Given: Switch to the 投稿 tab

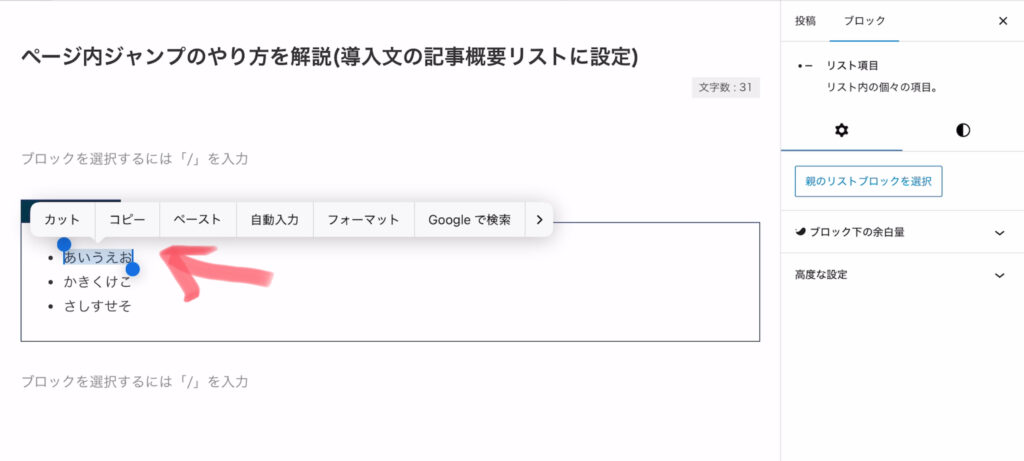Looking at the screenshot, I should click(x=805, y=20).
